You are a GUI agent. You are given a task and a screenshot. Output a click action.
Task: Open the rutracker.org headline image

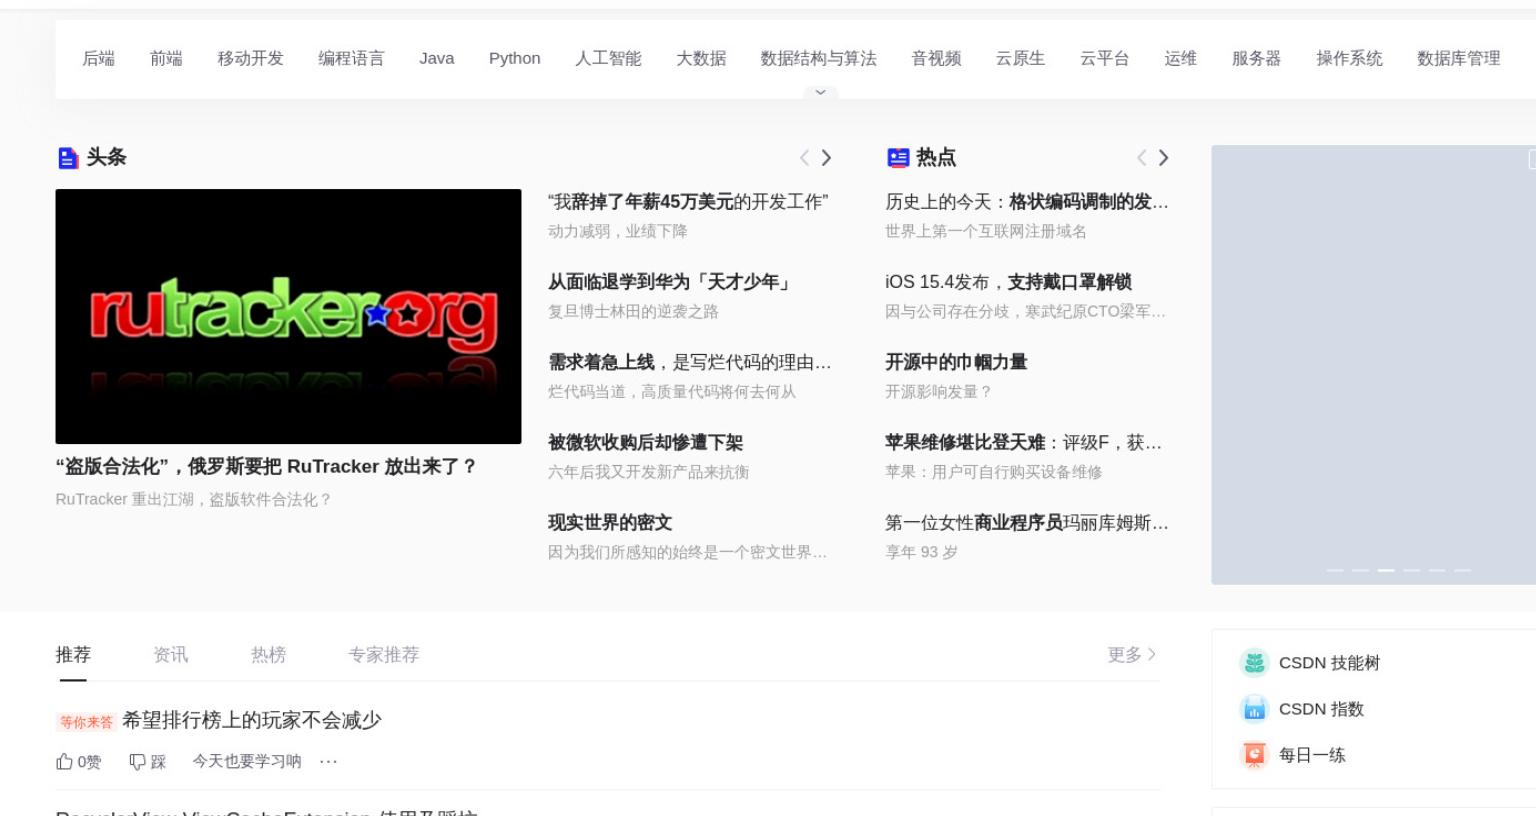288,316
